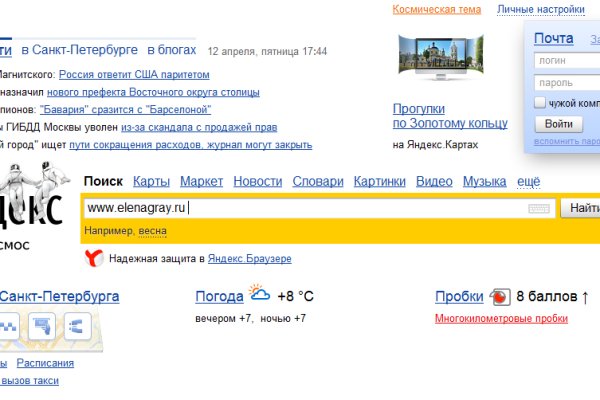The image size is (600, 400).
Task: Select 'Карты' in the search services bar
Action: (151, 181)
